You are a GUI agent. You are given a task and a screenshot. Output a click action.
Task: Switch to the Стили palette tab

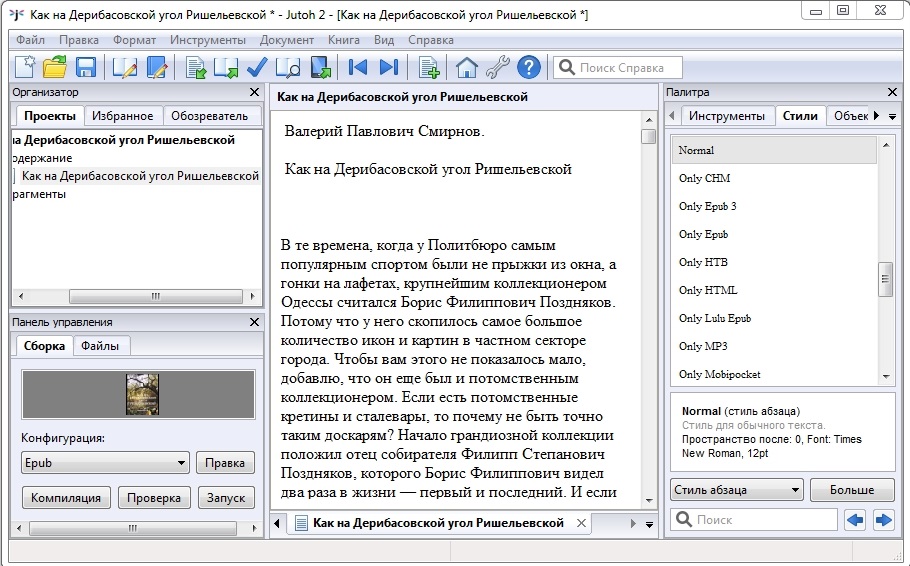point(800,116)
